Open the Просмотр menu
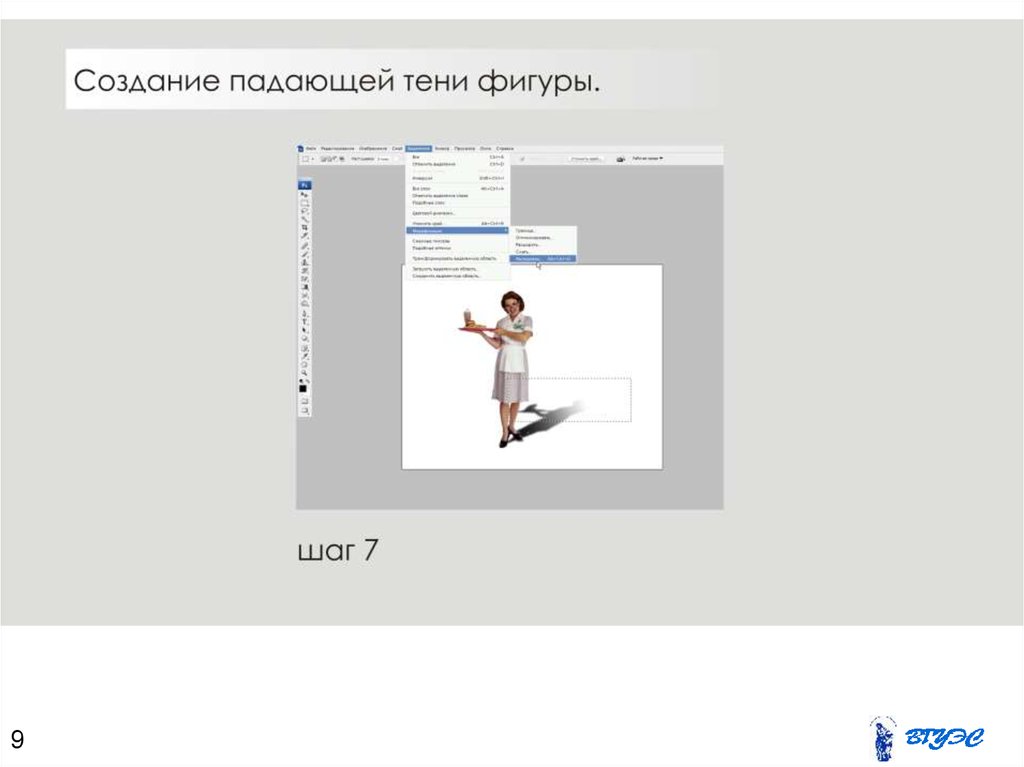1024x767 pixels. coord(464,148)
